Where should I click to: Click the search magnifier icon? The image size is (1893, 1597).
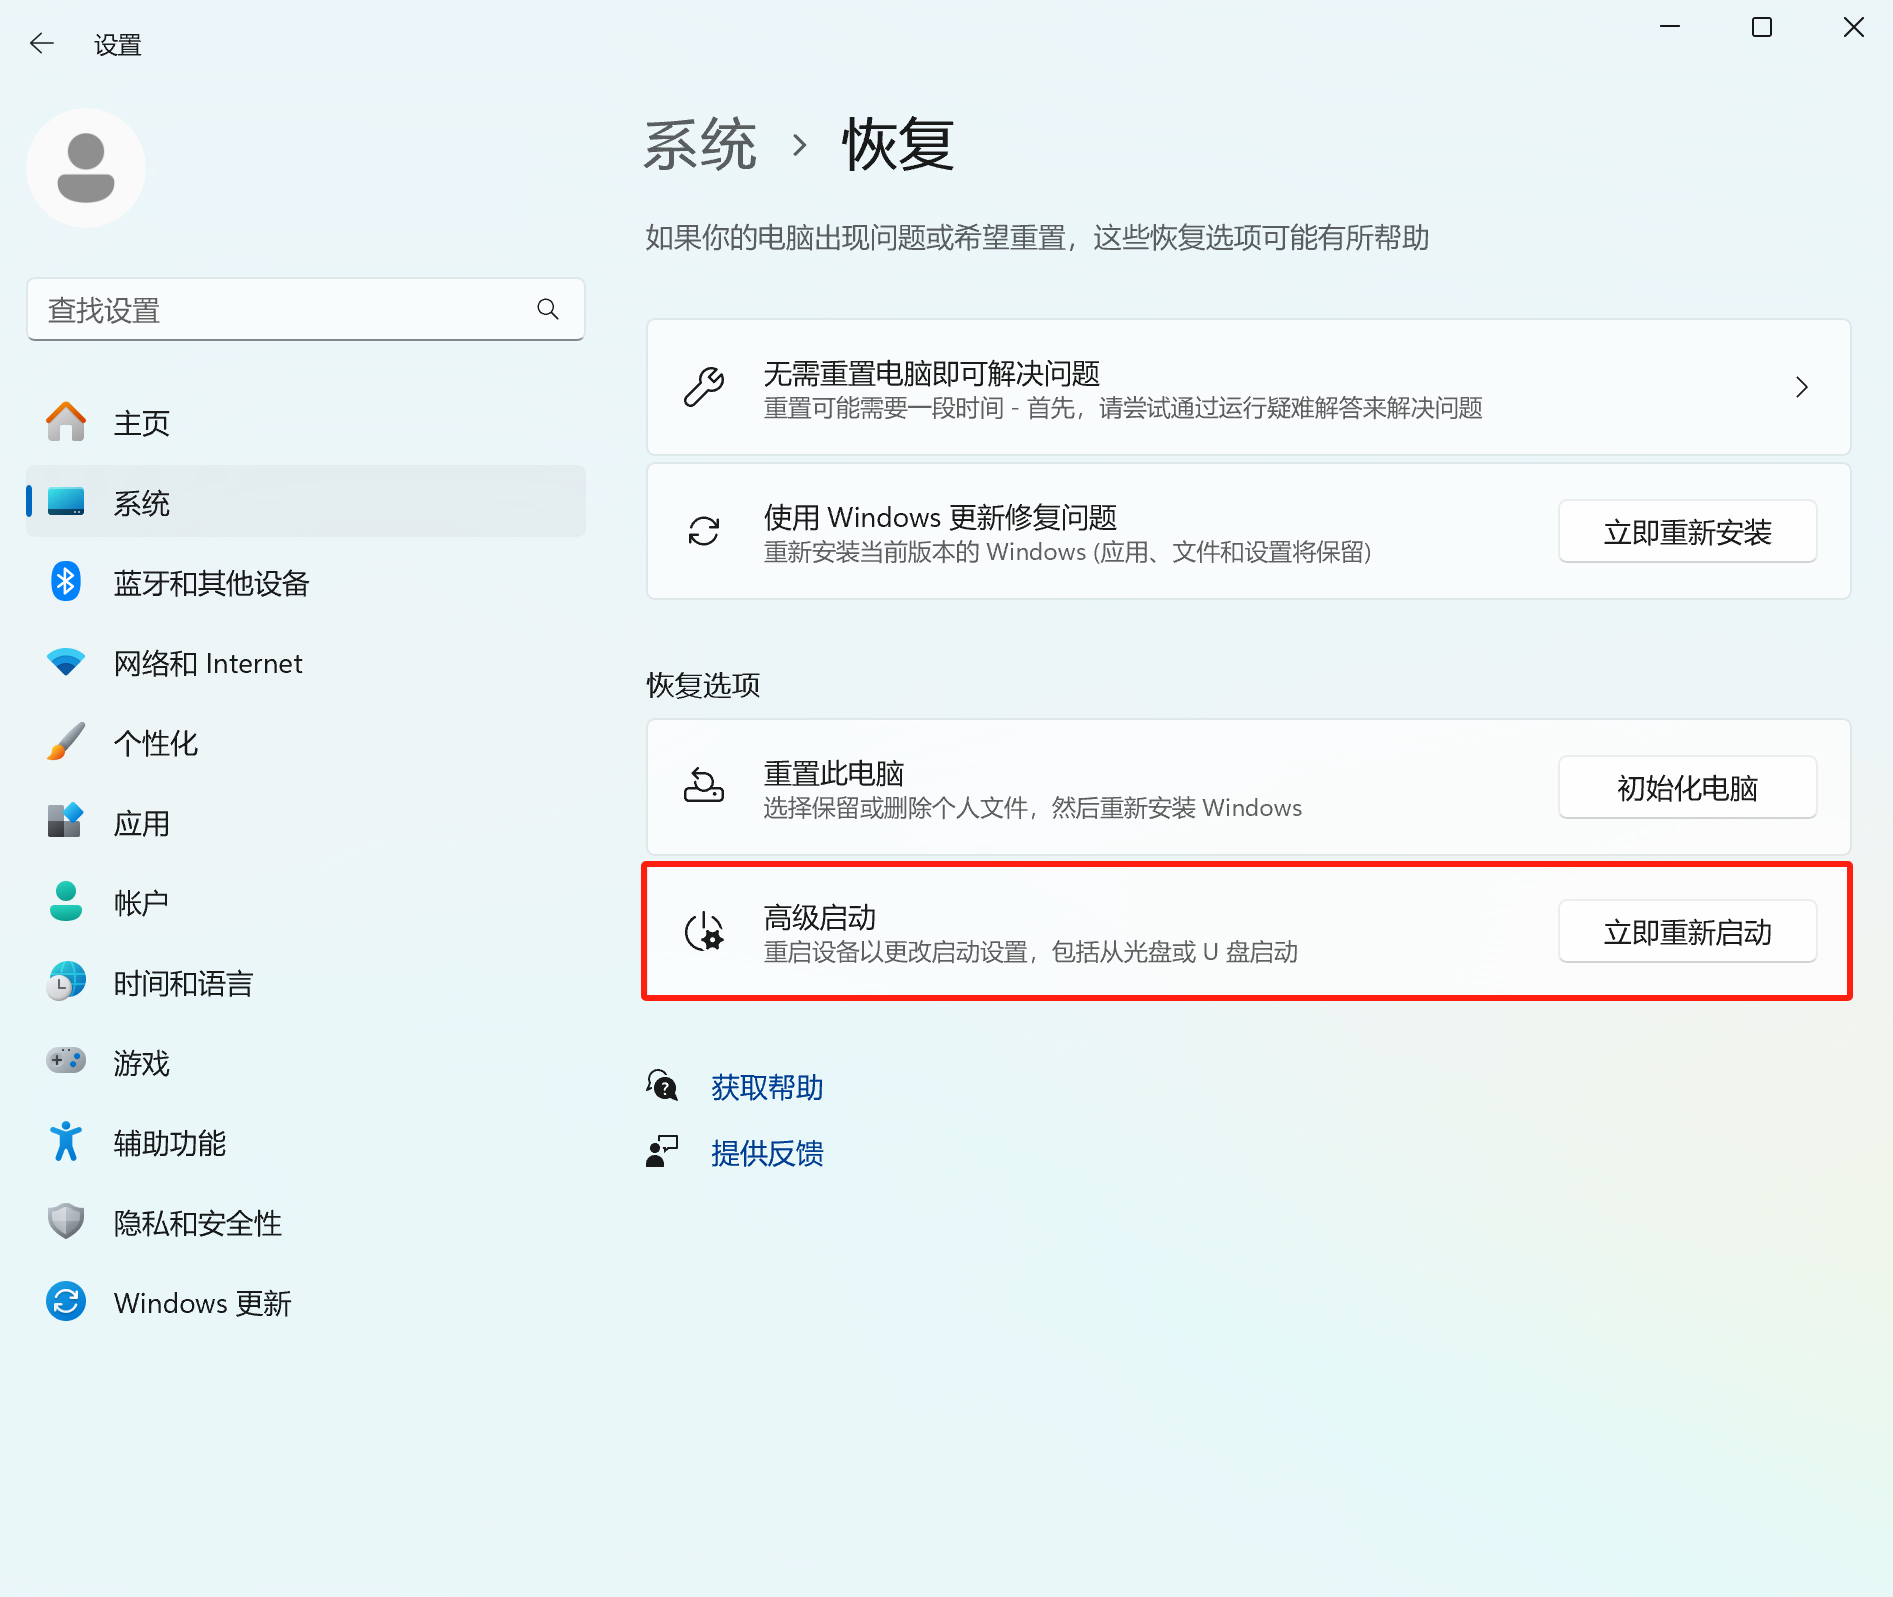pos(548,310)
